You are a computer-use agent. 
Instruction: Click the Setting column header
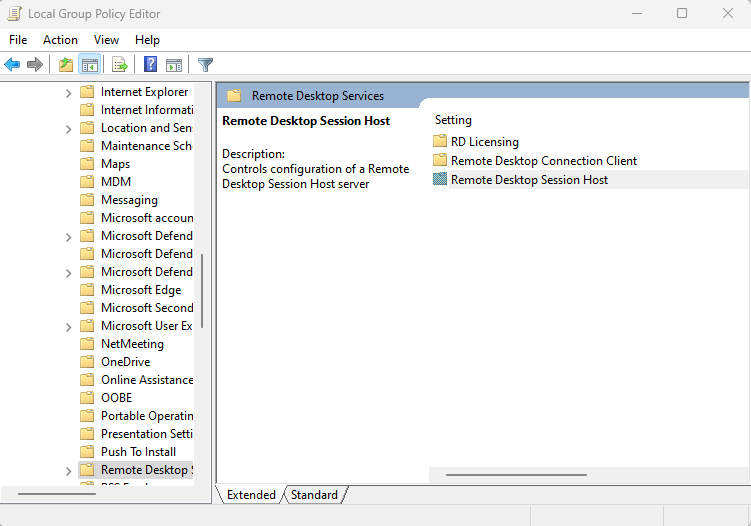pos(453,120)
